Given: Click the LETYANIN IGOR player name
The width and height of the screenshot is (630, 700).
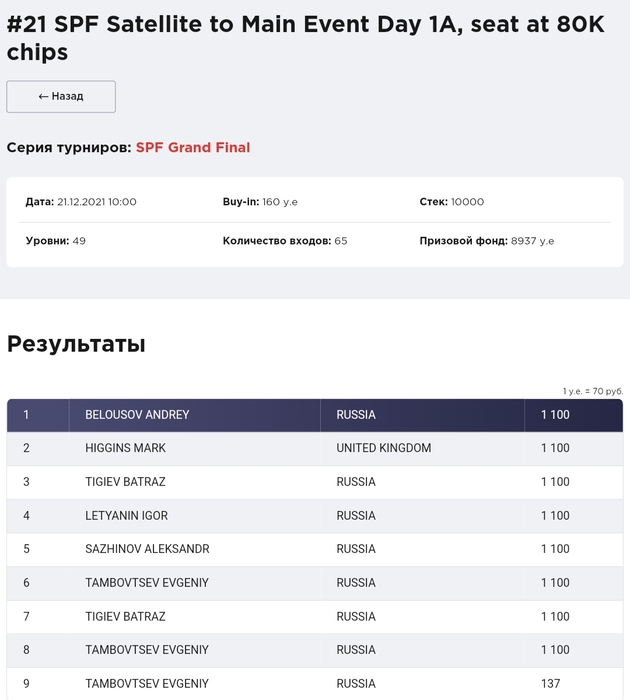Looking at the screenshot, I should [x=127, y=516].
